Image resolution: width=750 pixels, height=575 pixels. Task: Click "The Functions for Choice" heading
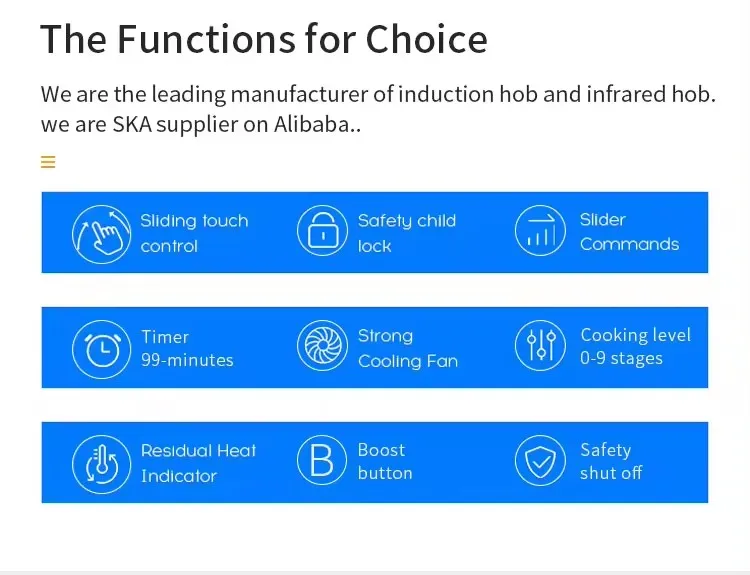tap(264, 40)
